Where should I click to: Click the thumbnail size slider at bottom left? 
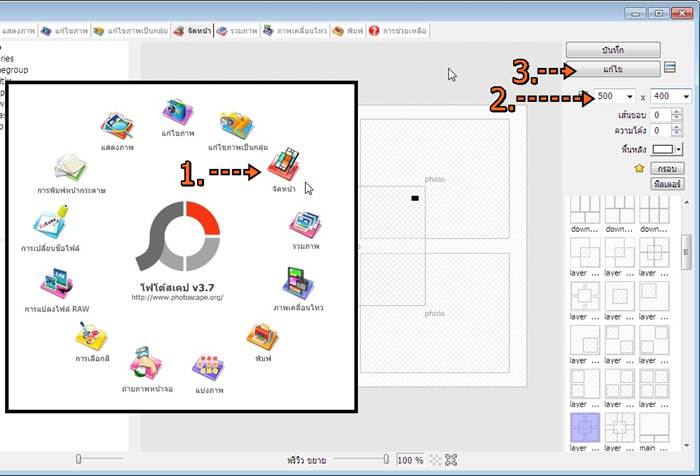click(79, 459)
